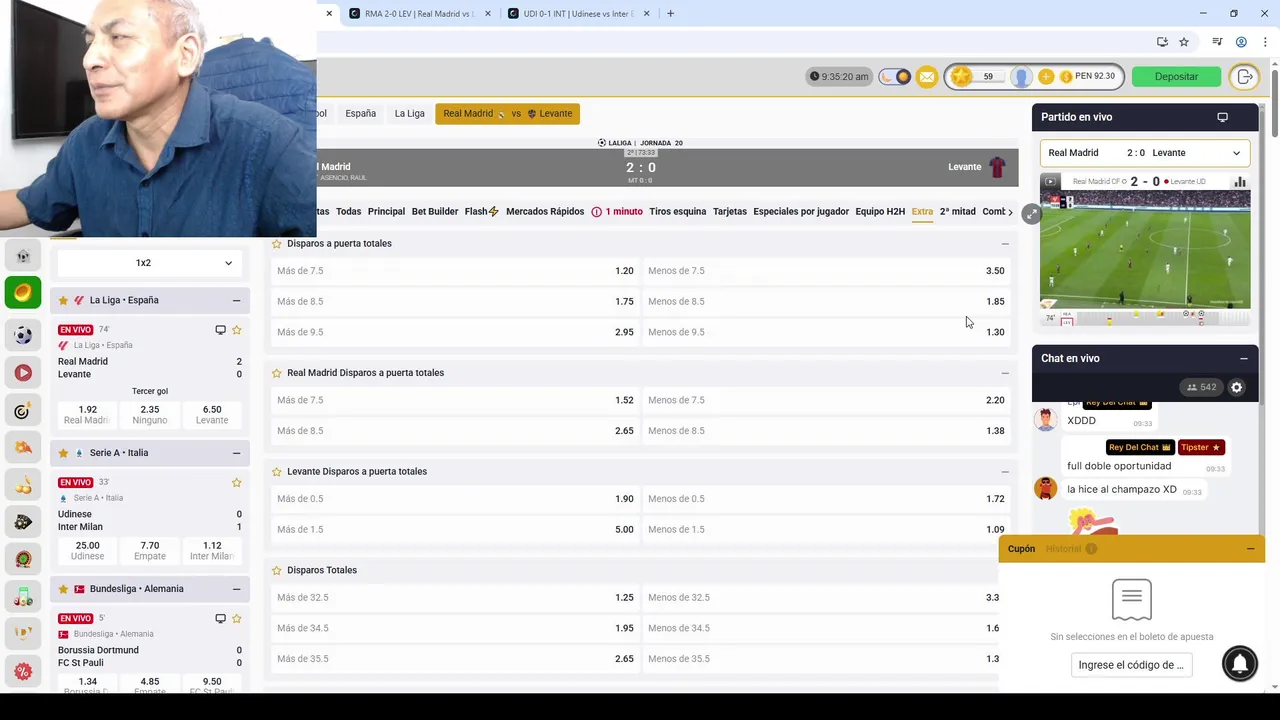1280x720 pixels.
Task: Click the match timeline bar under video
Action: click(1145, 318)
